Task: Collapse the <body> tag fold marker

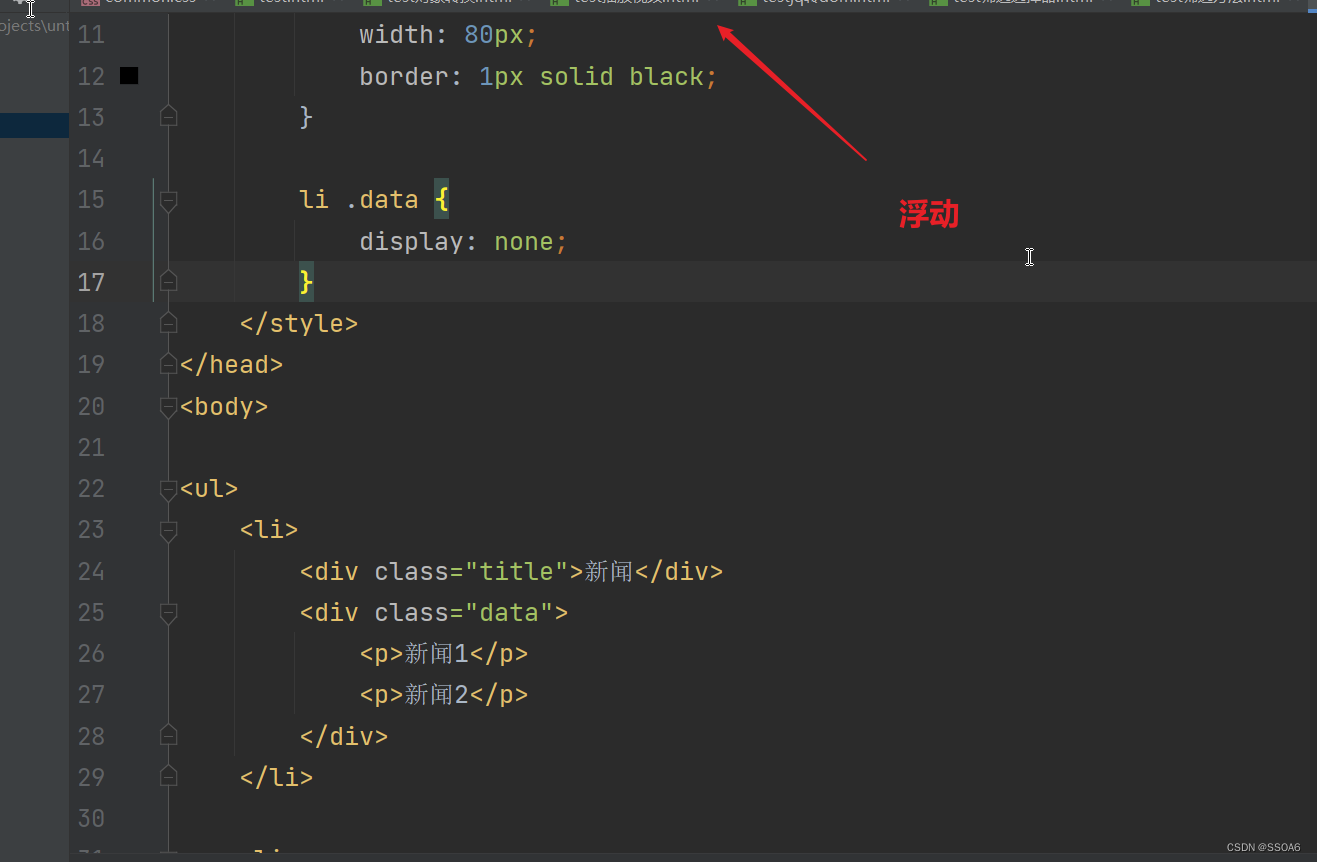Action: [168, 406]
